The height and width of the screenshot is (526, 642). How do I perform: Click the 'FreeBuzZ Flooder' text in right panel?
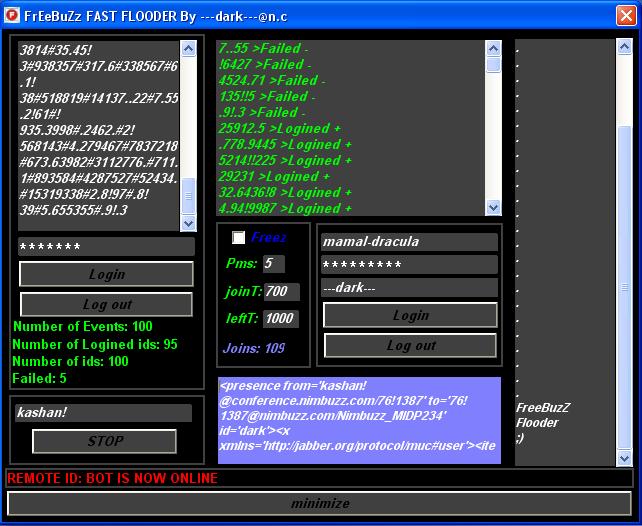[x=543, y=415]
